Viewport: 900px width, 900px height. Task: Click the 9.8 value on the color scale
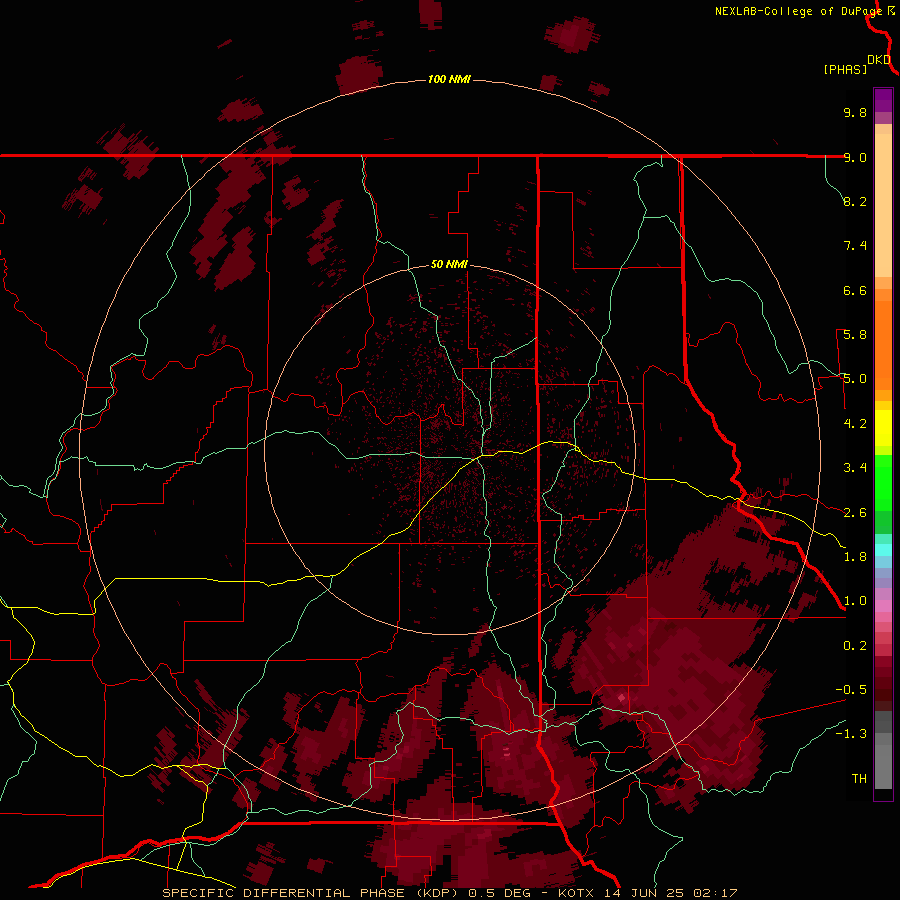(855, 112)
